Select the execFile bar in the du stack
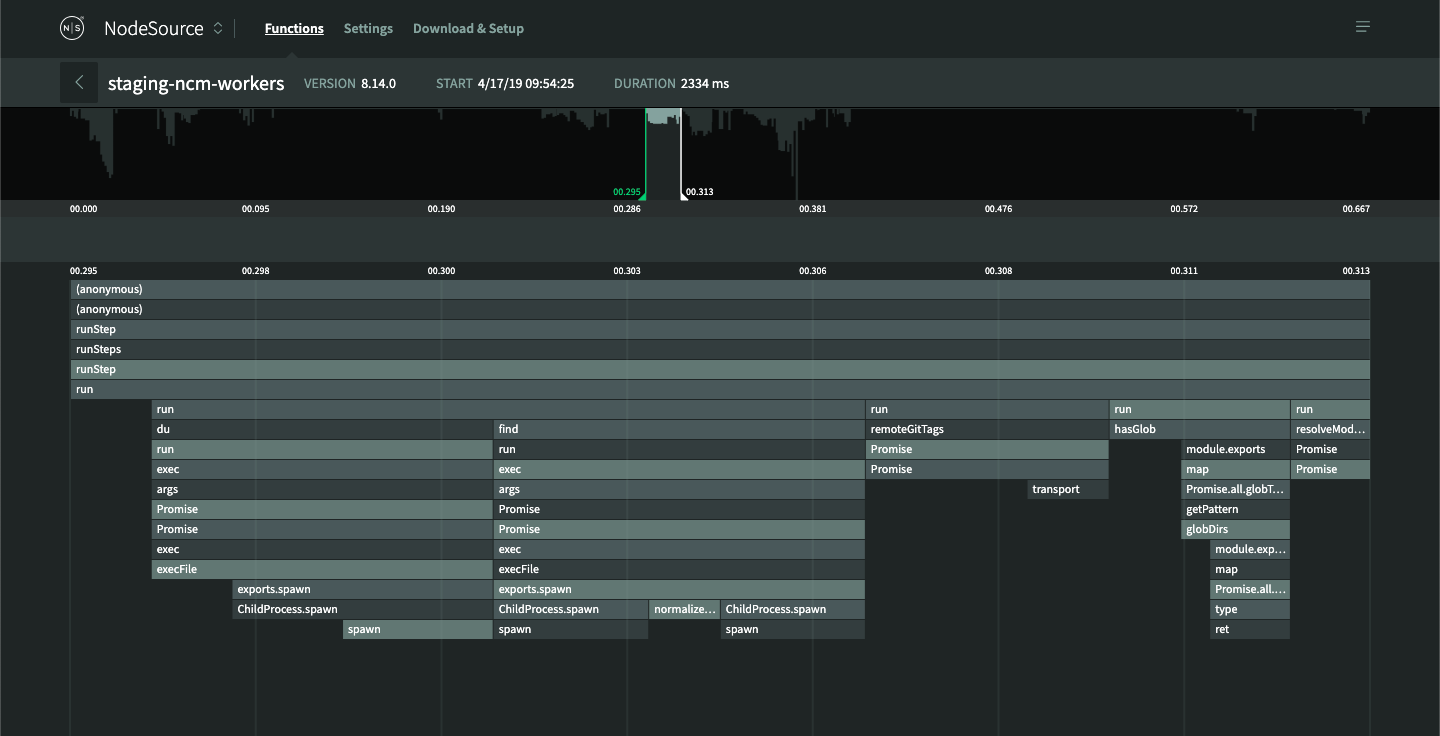This screenshot has width=1440, height=736. tap(322, 570)
